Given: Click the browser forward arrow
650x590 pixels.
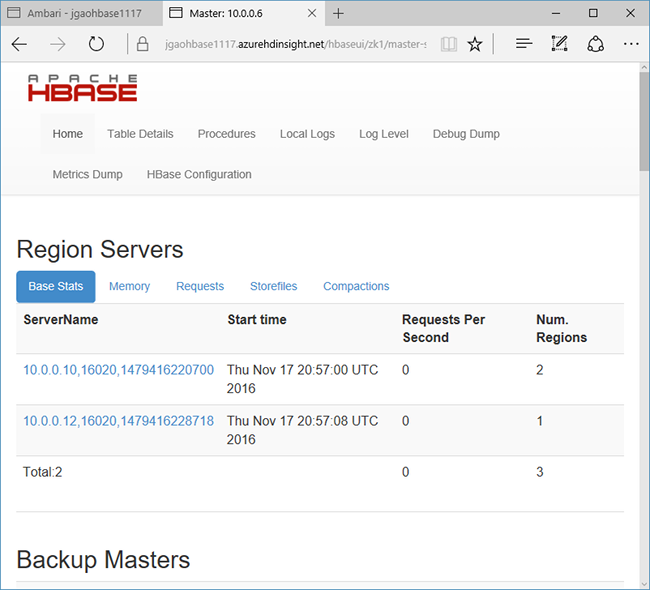Looking at the screenshot, I should click(x=57, y=44).
